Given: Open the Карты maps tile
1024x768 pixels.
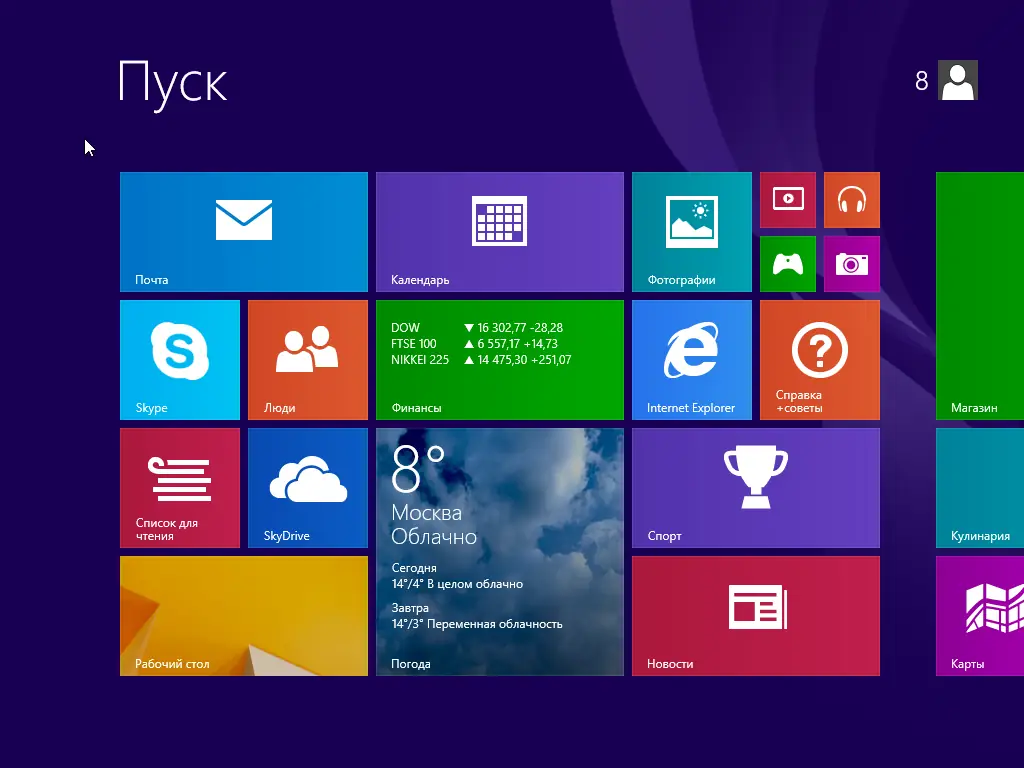Looking at the screenshot, I should click(x=980, y=616).
